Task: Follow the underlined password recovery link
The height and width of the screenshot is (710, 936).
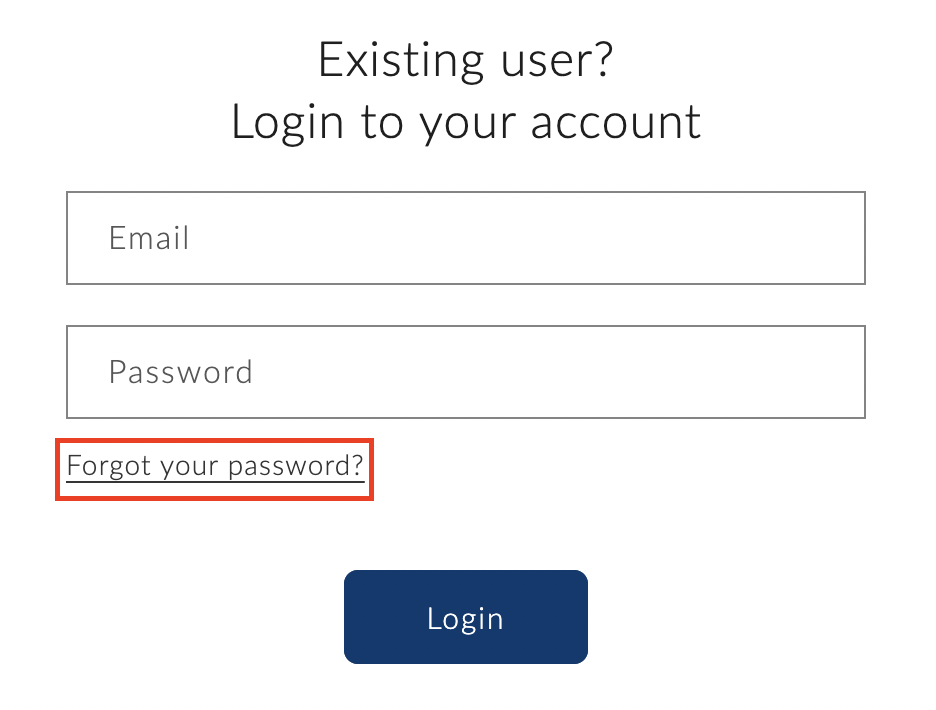Action: [x=215, y=466]
